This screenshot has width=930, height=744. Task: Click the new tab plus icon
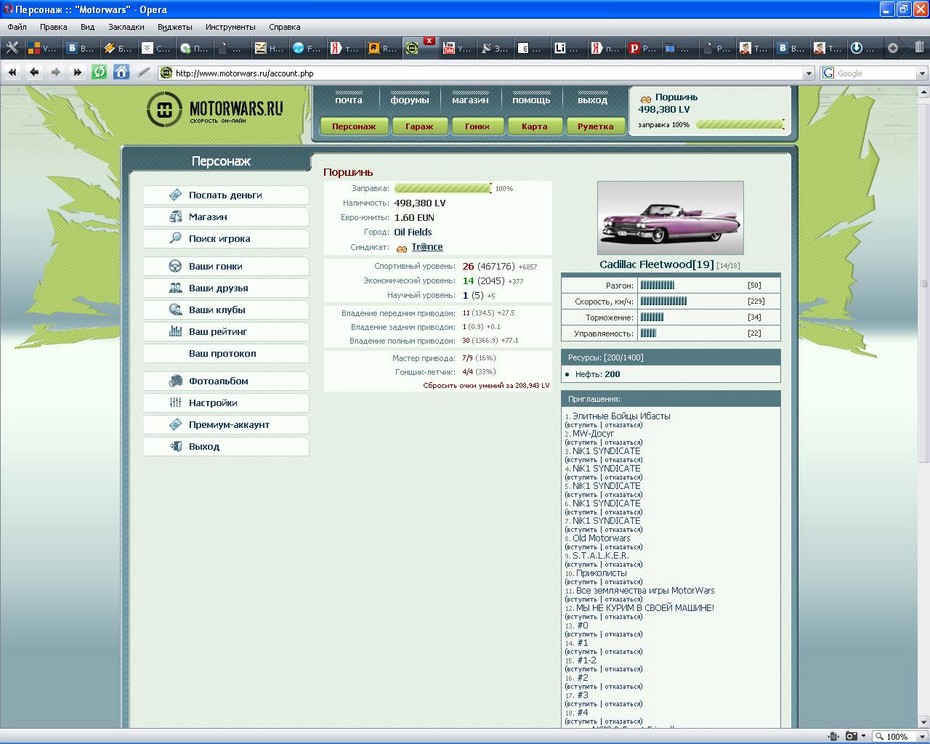(893, 48)
